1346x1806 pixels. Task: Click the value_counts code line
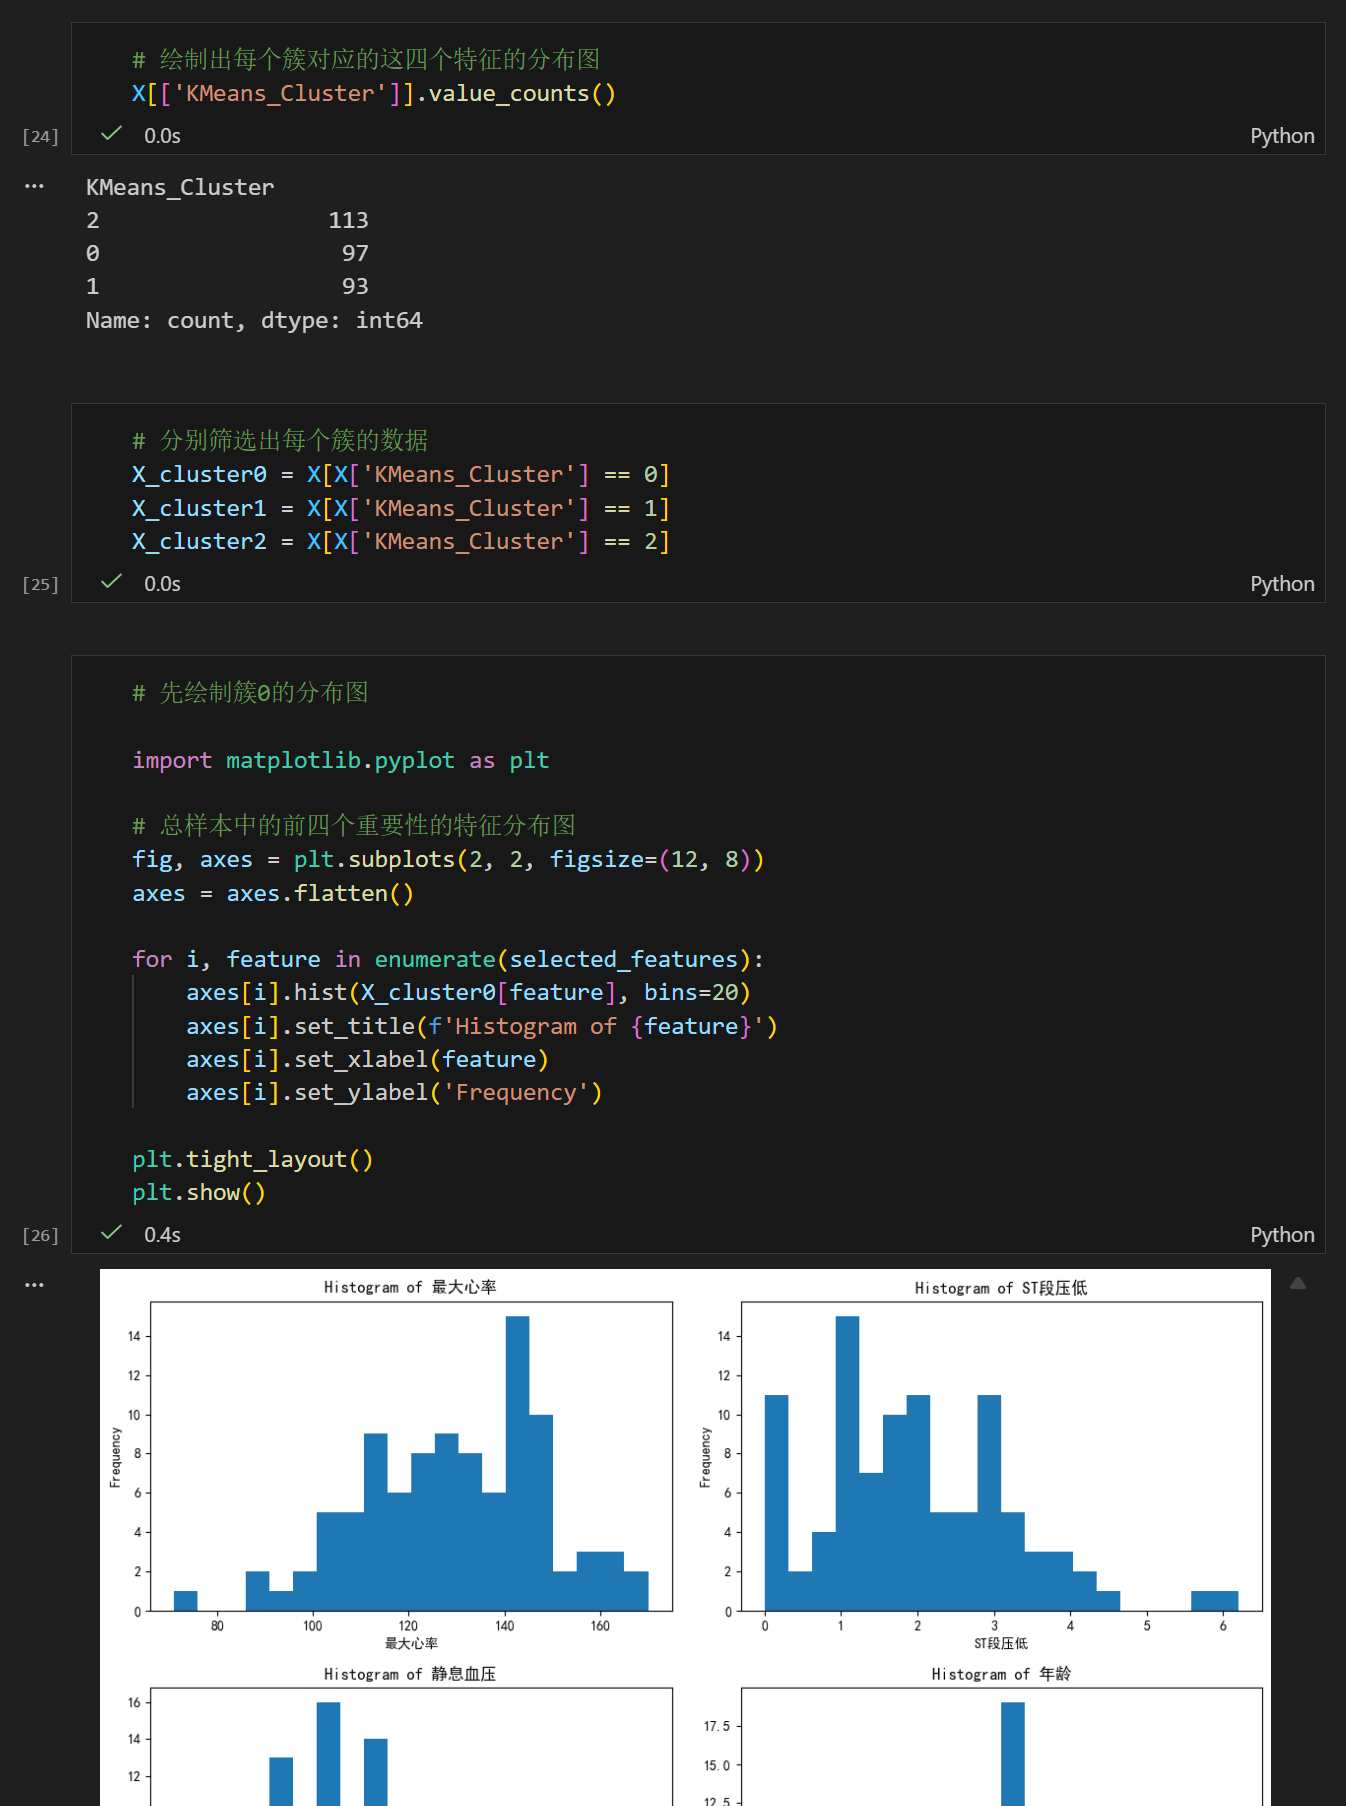pyautogui.click(x=374, y=93)
